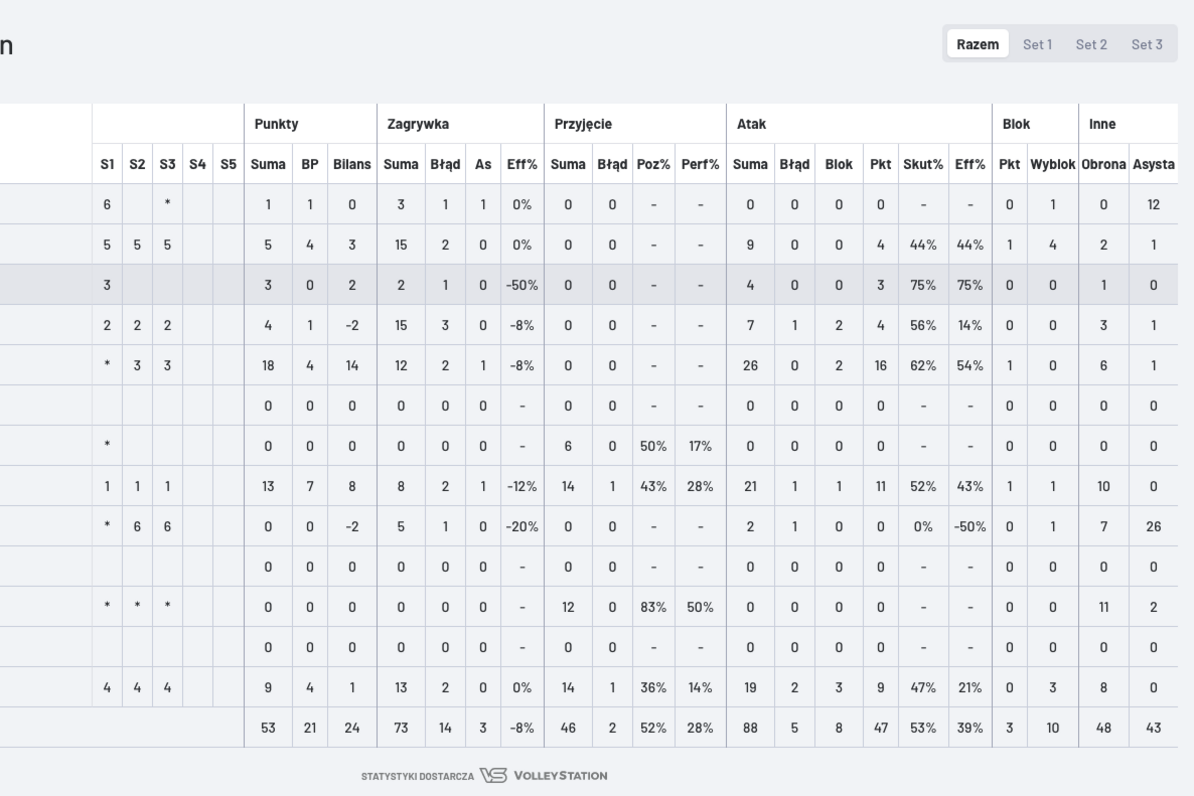
Task: Switch to the Razem tab
Action: (978, 44)
